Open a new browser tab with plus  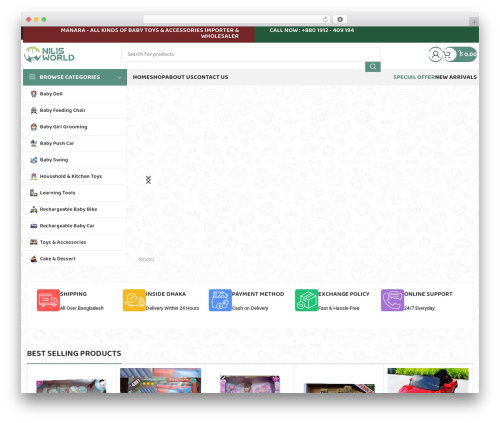pos(474,22)
